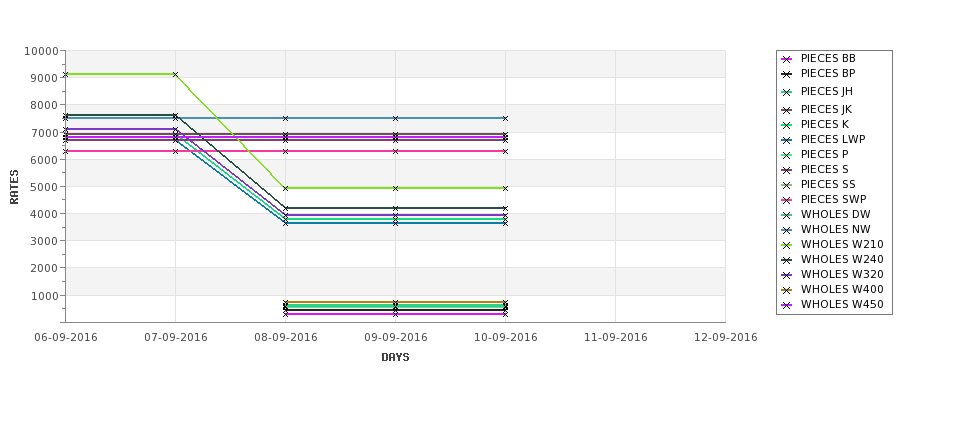Click the PIECES JH legend marker
Image resolution: width=975 pixels, height=429 pixels.
(x=787, y=93)
